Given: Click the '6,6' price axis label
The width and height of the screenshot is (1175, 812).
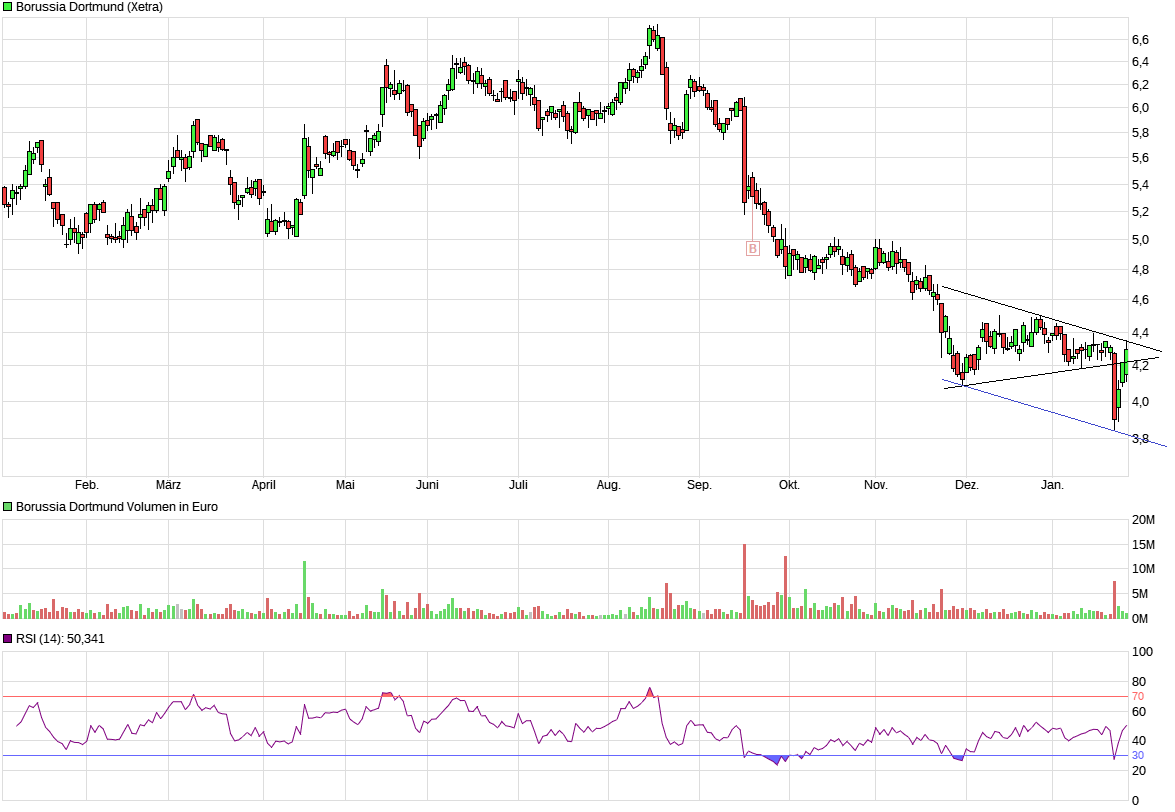Looking at the screenshot, I should coord(1139,39).
